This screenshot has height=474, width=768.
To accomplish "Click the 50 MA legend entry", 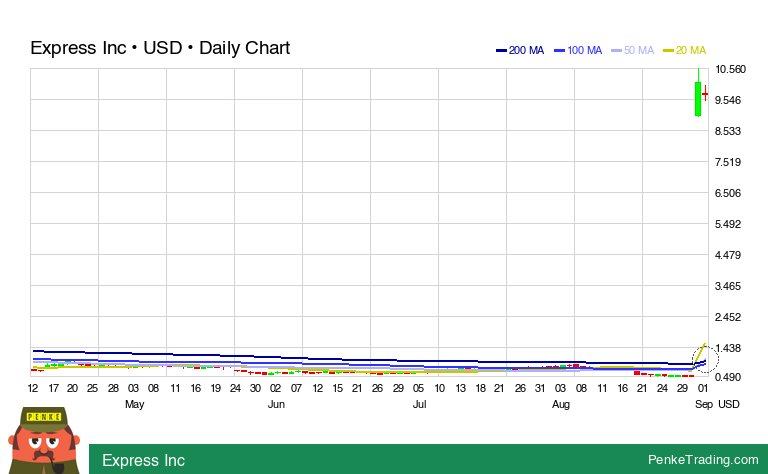I will tap(633, 50).
